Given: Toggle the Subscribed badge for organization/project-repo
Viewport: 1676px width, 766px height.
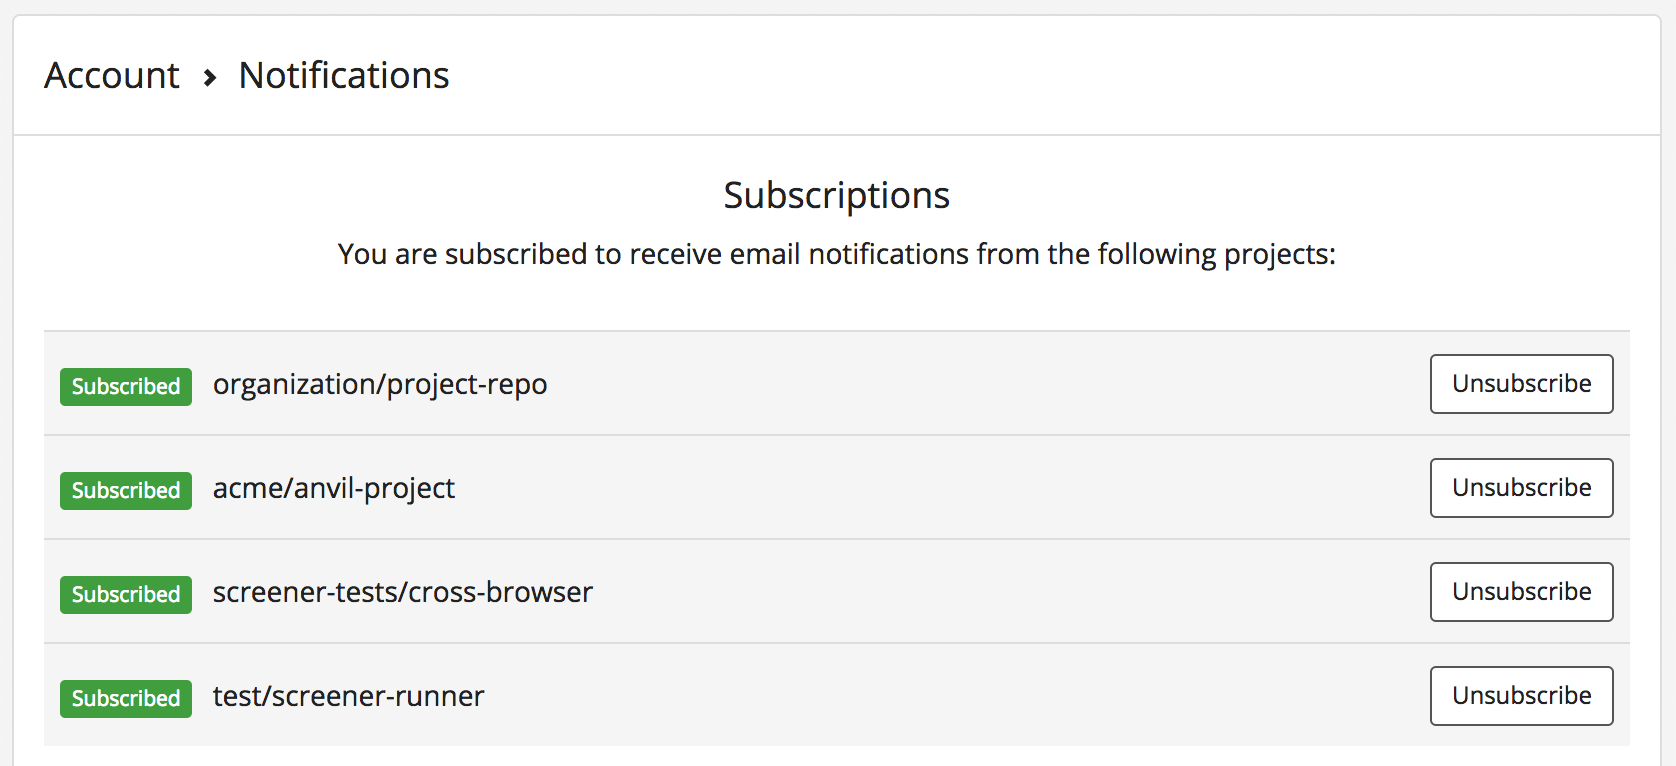Looking at the screenshot, I should pyautogui.click(x=125, y=387).
